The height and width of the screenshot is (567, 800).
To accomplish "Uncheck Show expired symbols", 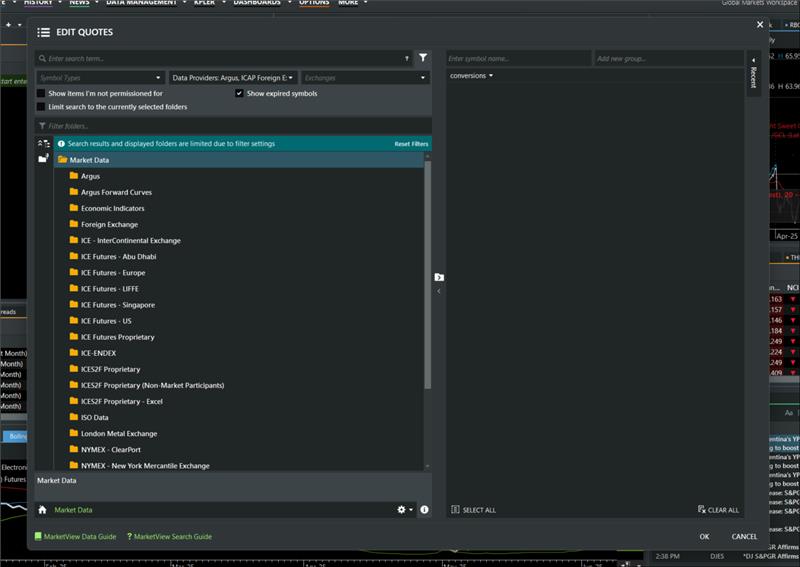I will [x=239, y=93].
